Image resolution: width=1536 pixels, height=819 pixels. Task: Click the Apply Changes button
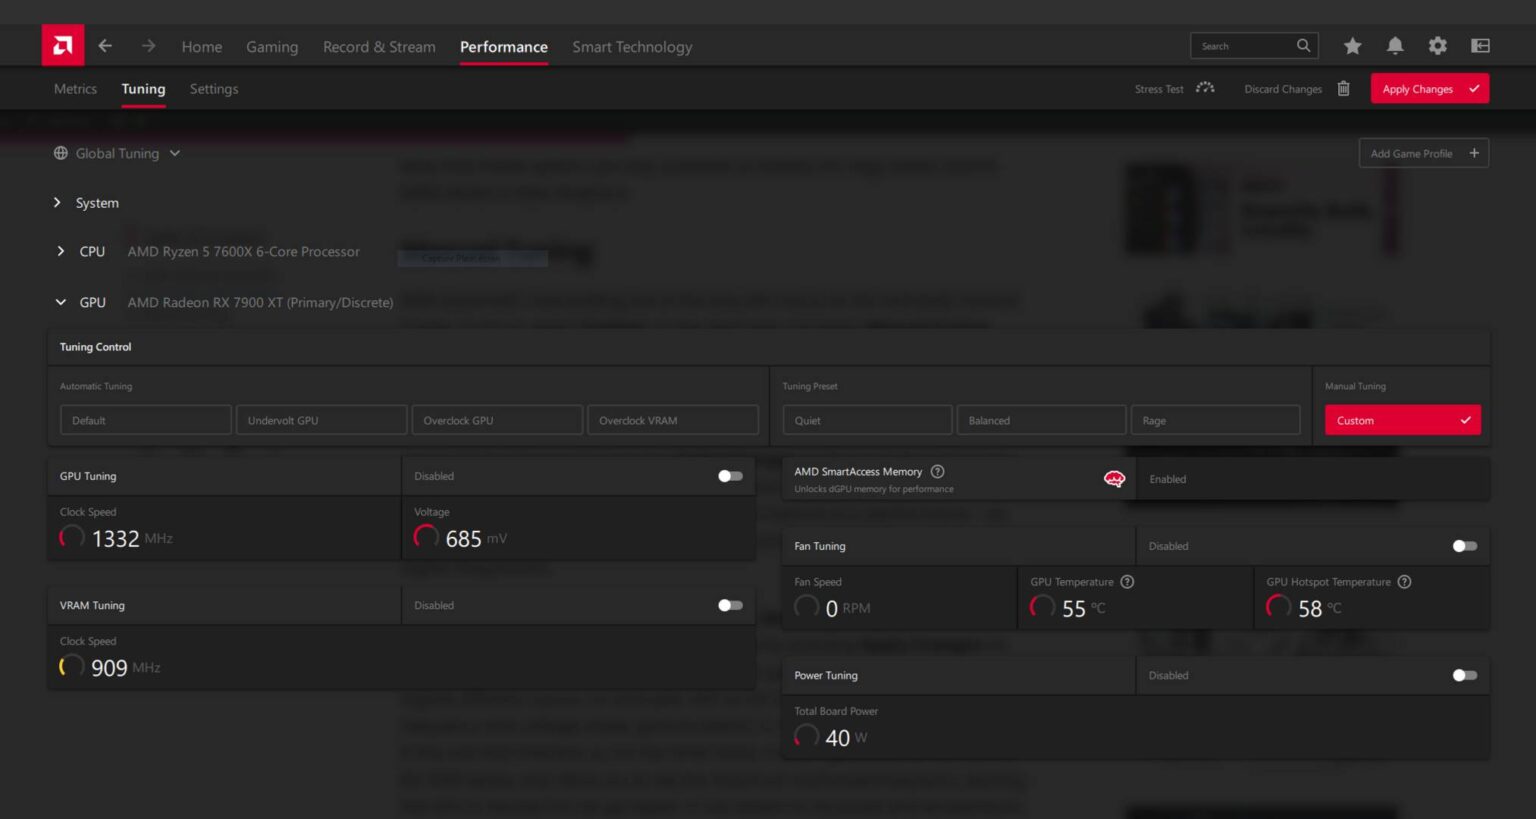coord(1429,88)
